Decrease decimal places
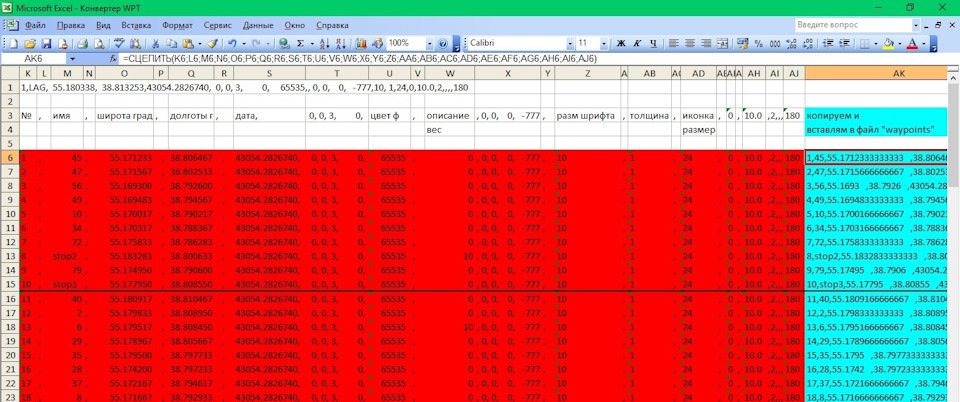This screenshot has height=402, width=960. pyautogui.click(x=808, y=43)
